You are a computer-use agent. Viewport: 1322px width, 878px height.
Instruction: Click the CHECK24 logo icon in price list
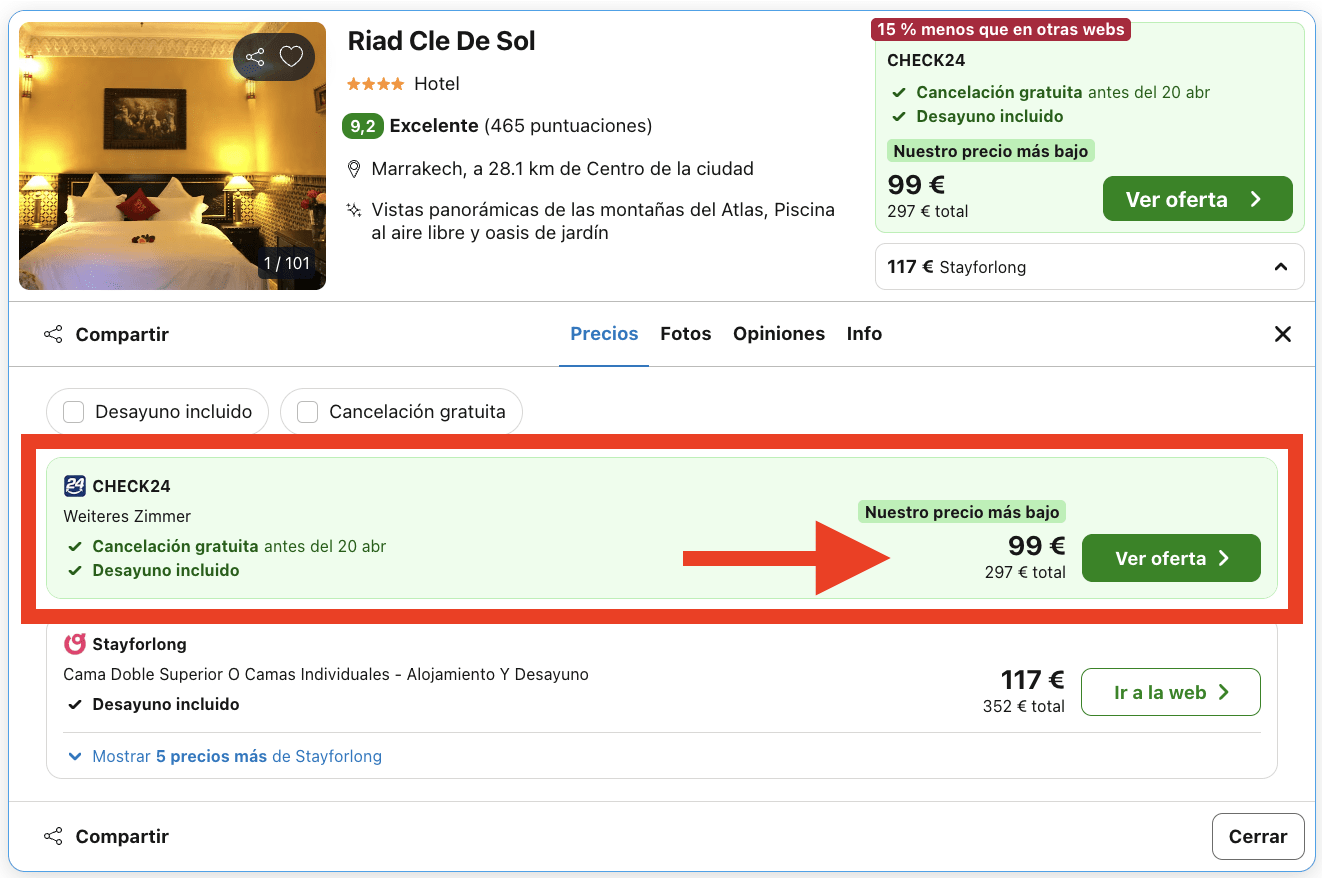(75, 486)
